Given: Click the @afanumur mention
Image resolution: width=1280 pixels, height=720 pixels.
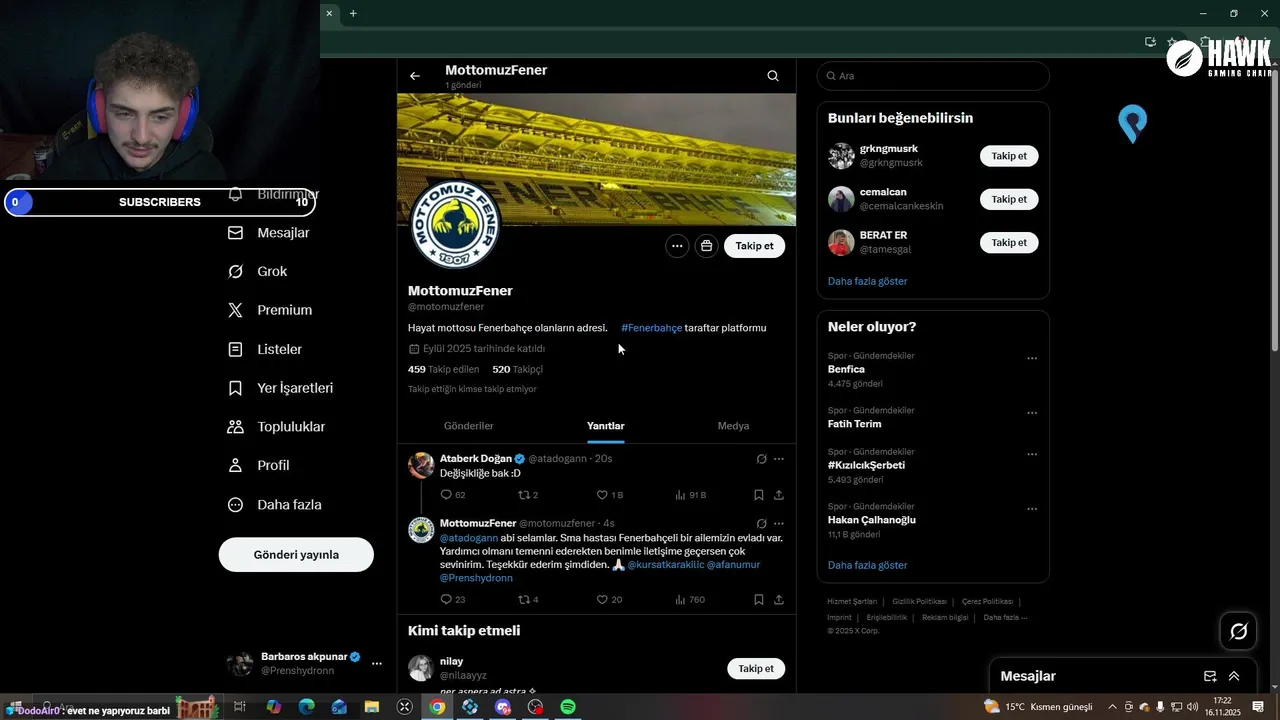Looking at the screenshot, I should point(733,565).
